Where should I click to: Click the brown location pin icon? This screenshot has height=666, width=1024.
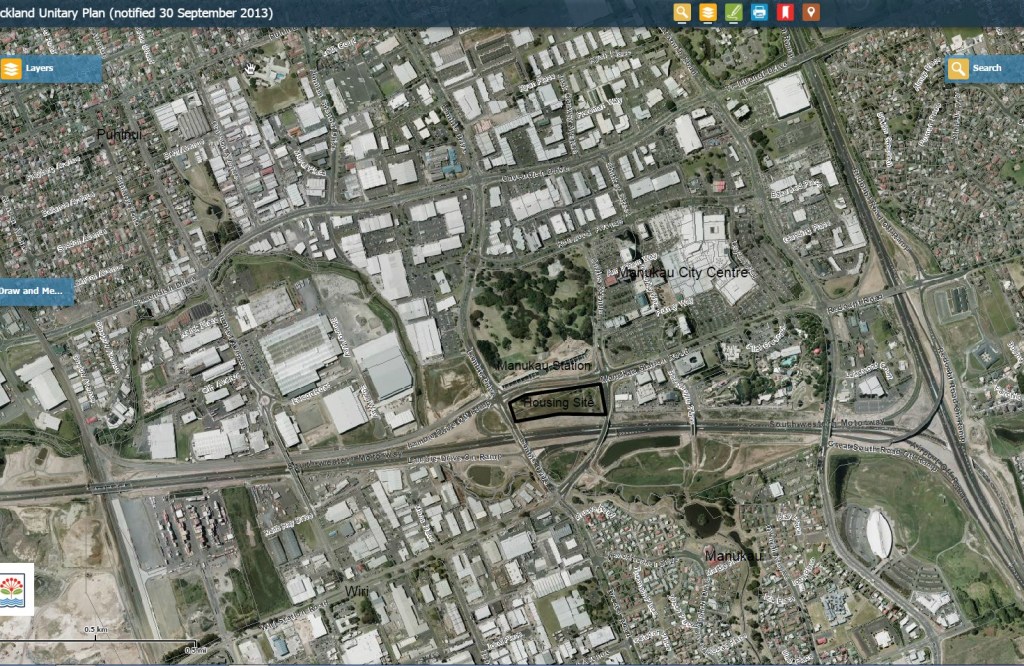(811, 12)
